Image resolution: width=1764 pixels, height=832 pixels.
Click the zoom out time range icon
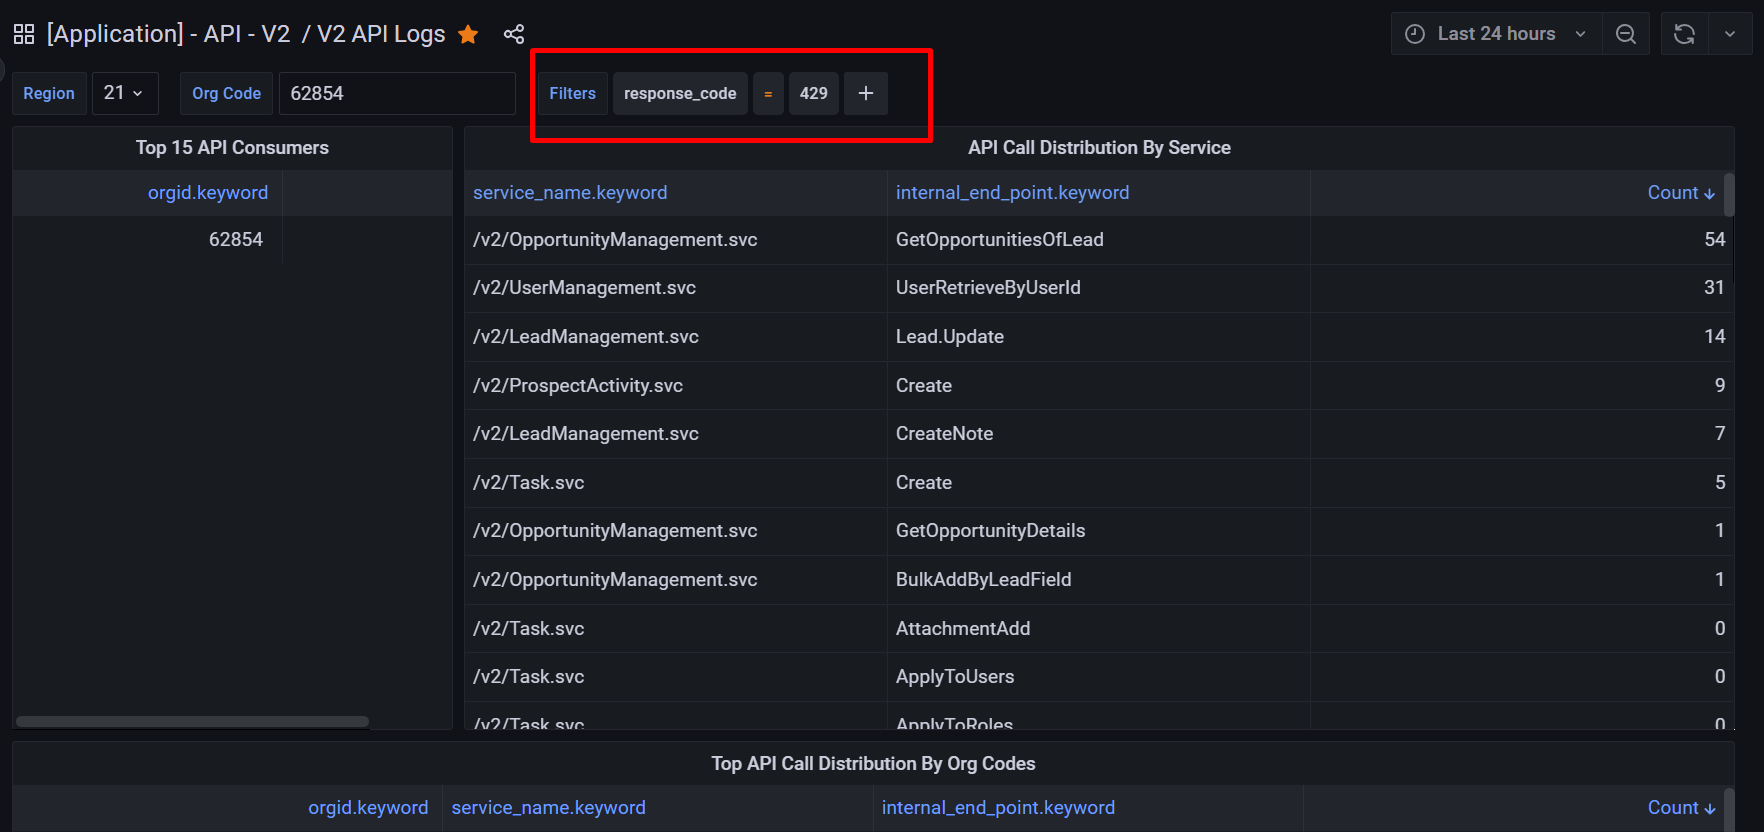tap(1626, 34)
